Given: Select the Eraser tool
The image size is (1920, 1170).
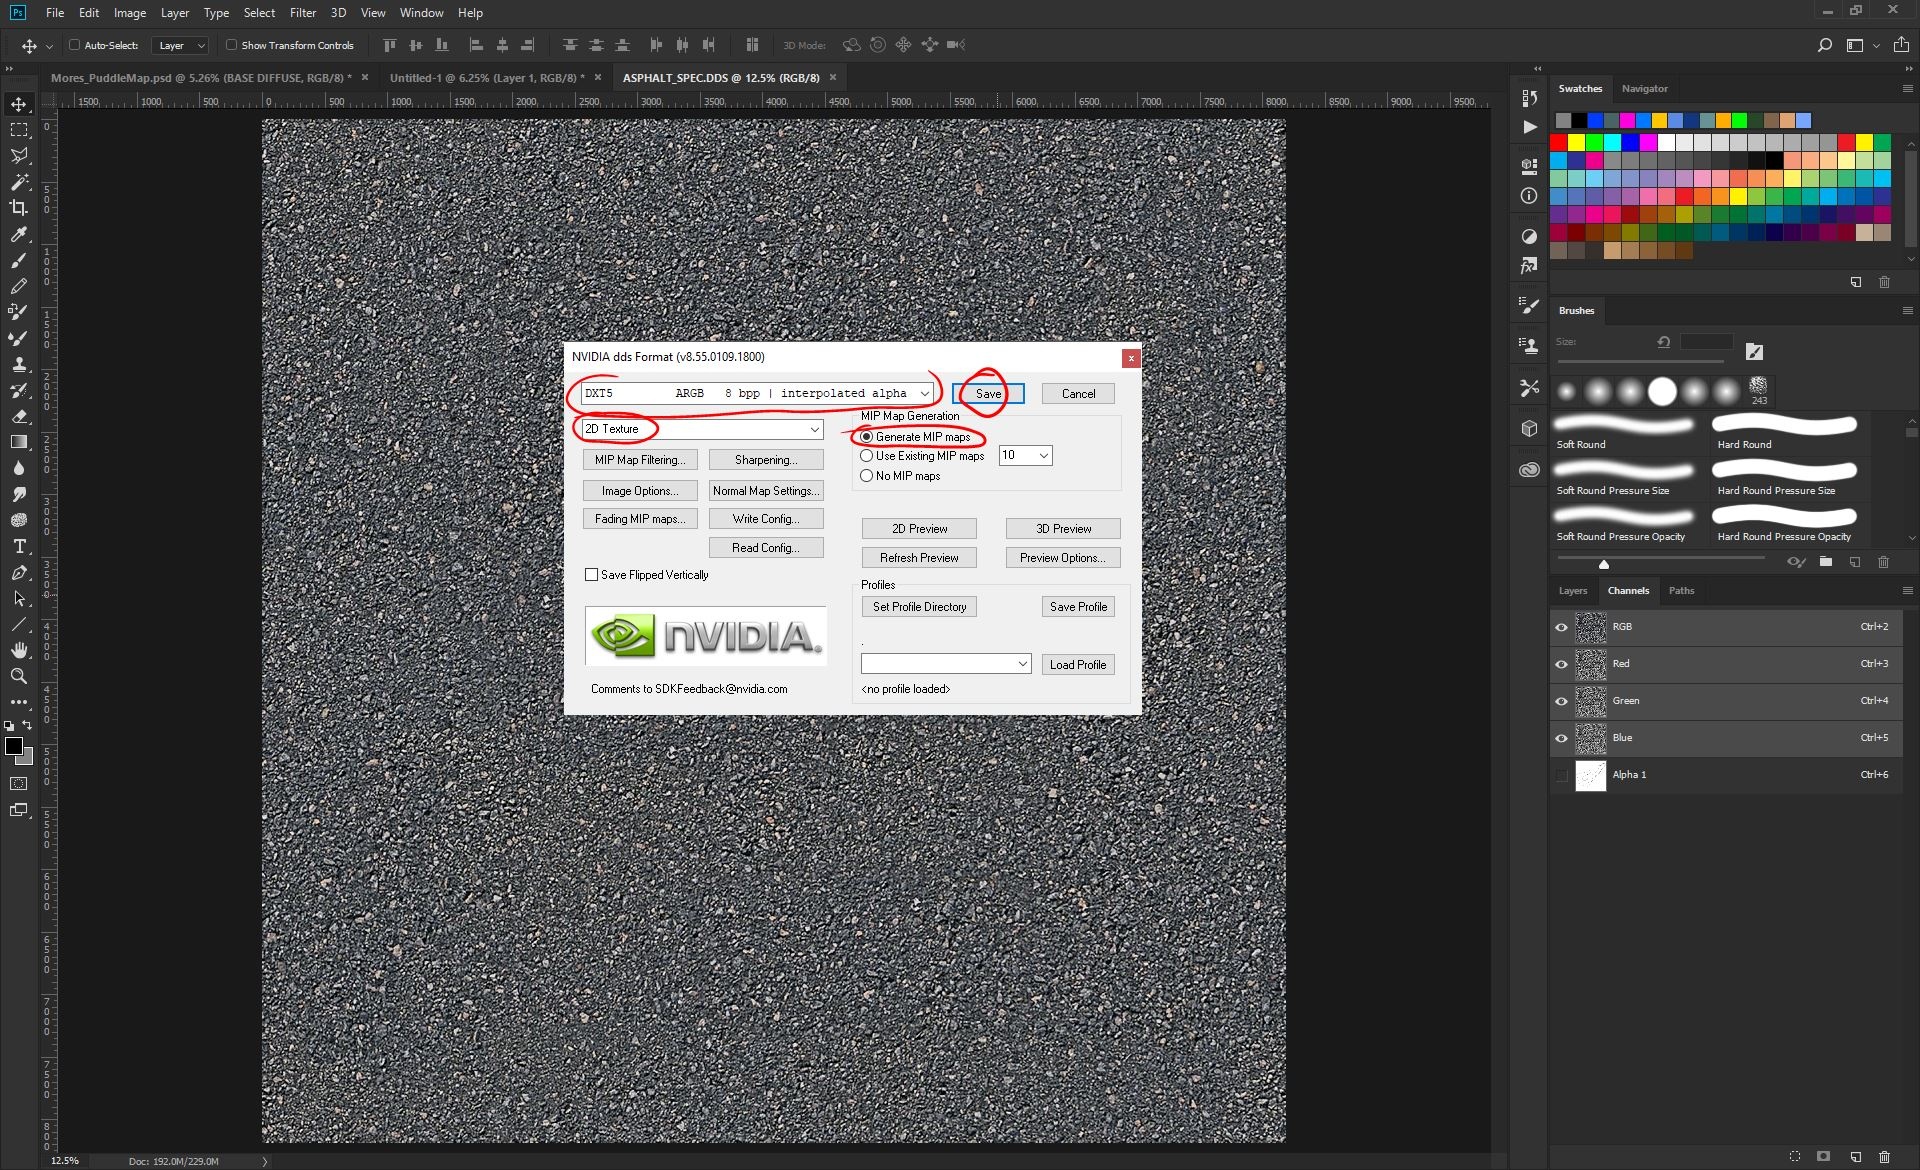Looking at the screenshot, I should click(x=19, y=416).
